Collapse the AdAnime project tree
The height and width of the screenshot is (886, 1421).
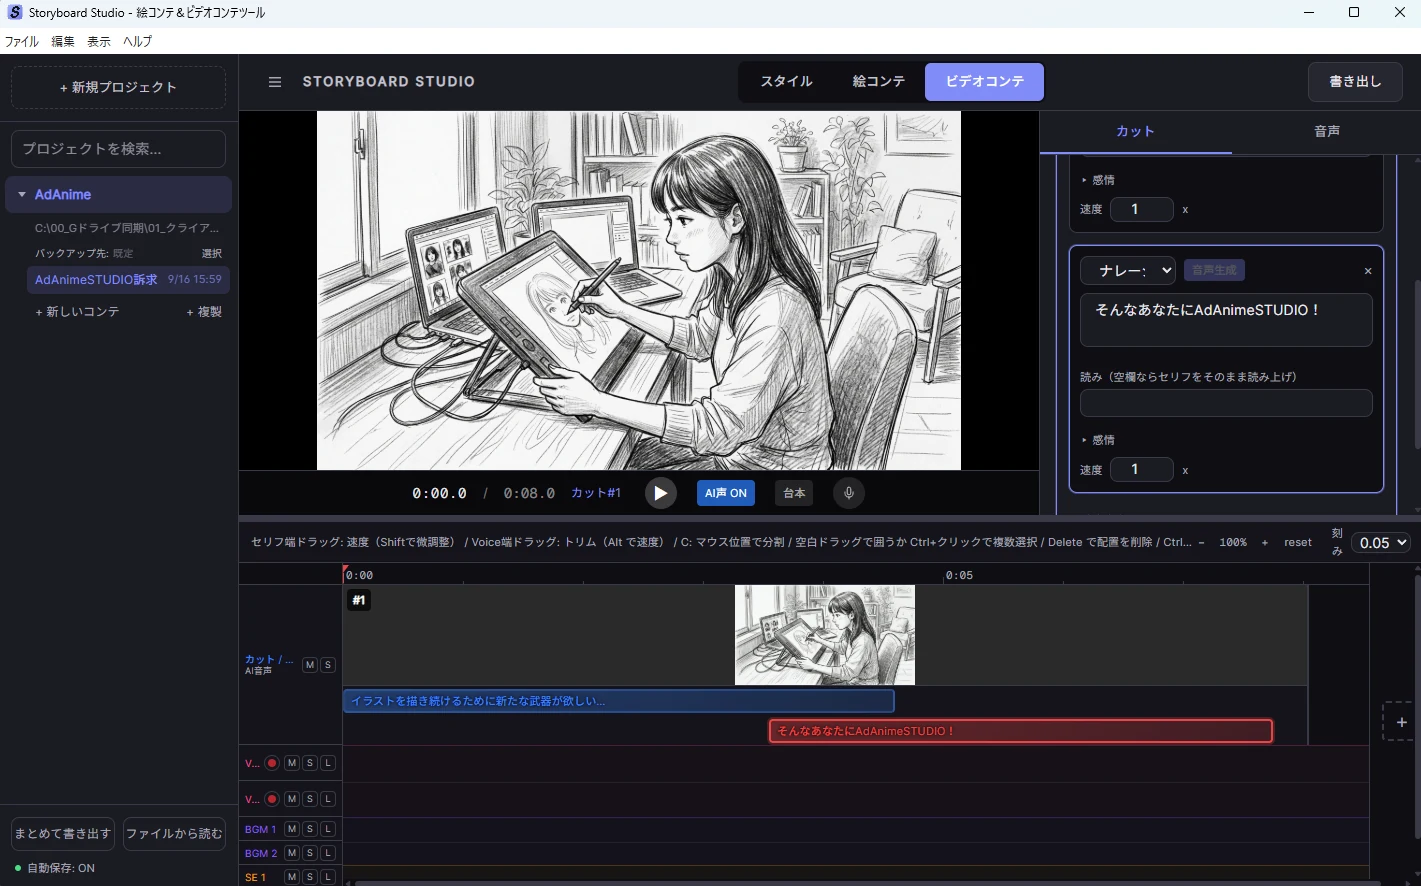pos(22,194)
